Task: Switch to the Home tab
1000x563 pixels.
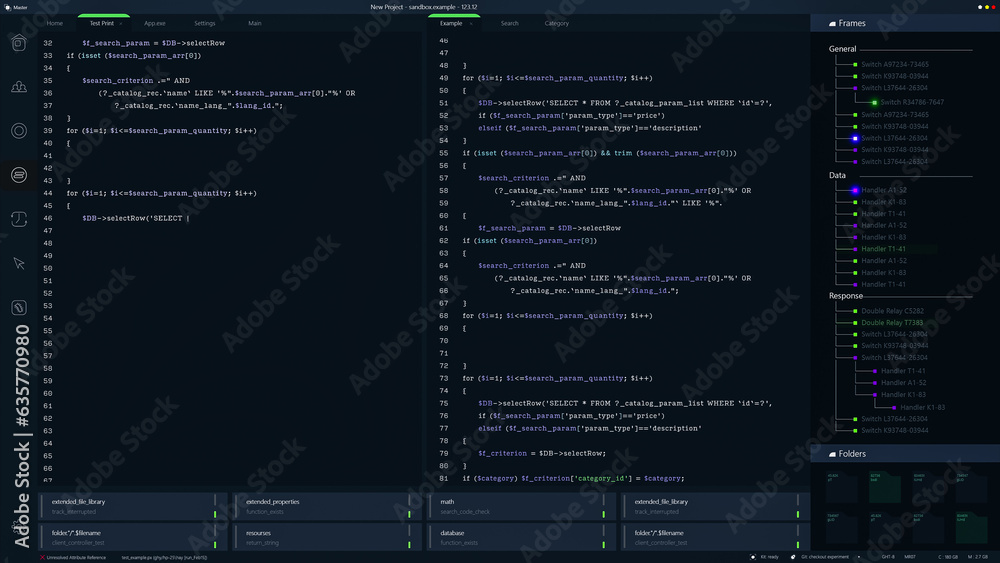Action: click(x=55, y=23)
